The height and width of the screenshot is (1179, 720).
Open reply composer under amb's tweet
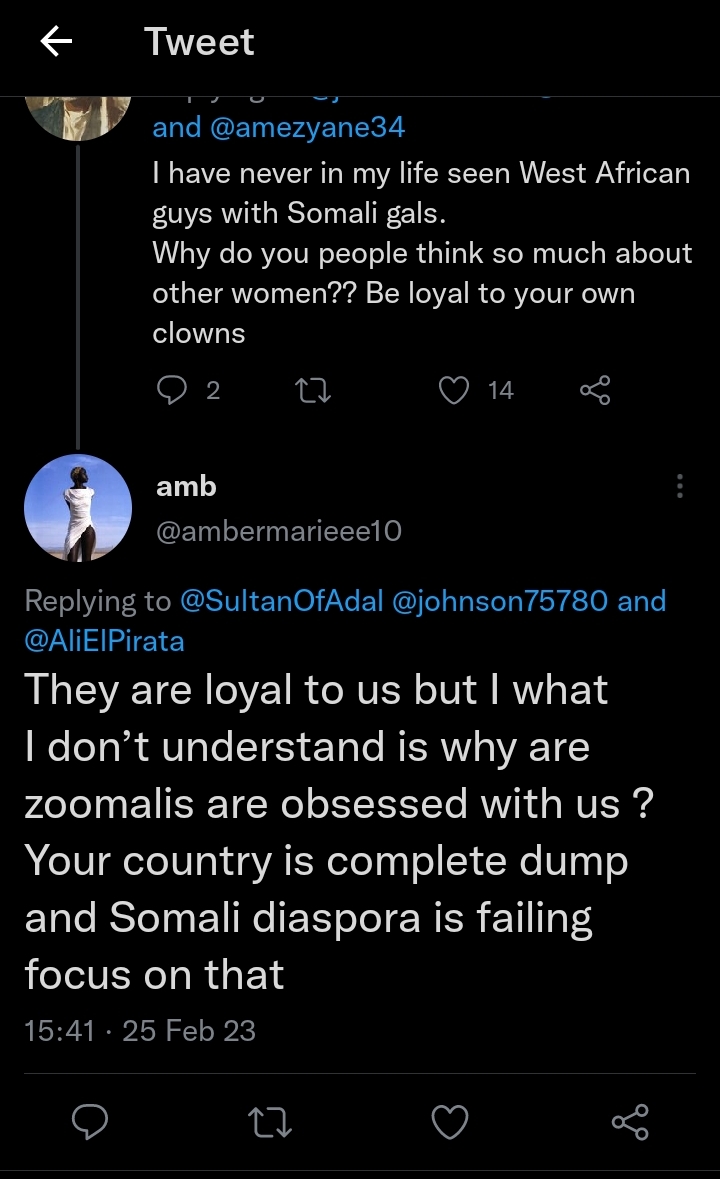(90, 1122)
